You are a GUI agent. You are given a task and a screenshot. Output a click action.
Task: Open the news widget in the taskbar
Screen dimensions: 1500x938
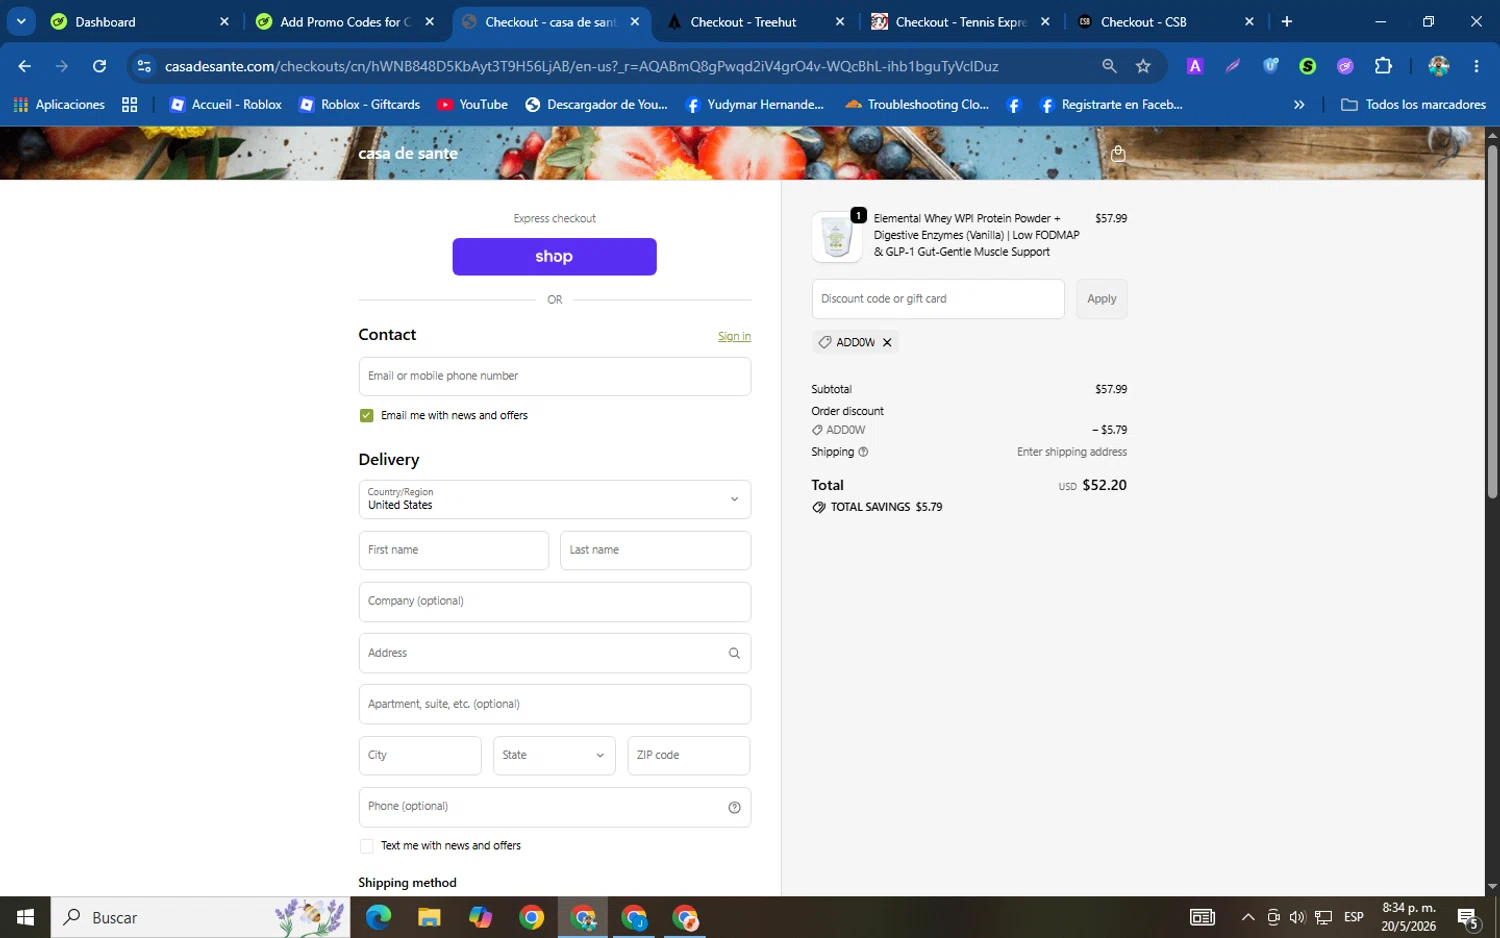tap(1202, 917)
